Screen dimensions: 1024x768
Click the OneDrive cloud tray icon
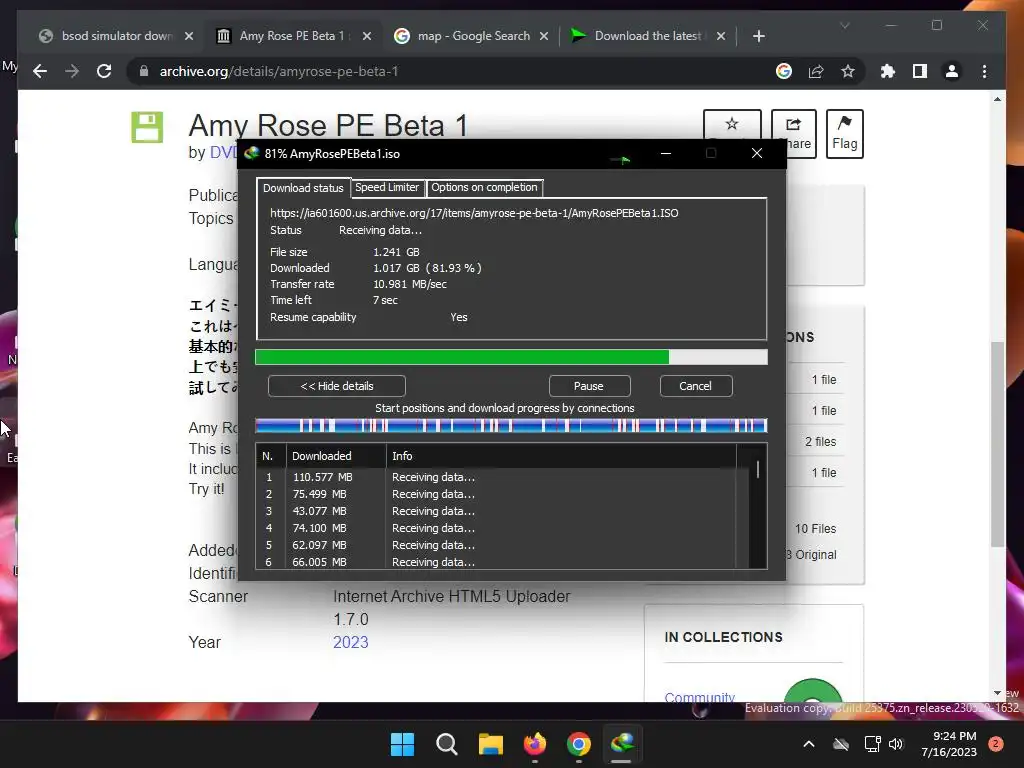coord(841,744)
